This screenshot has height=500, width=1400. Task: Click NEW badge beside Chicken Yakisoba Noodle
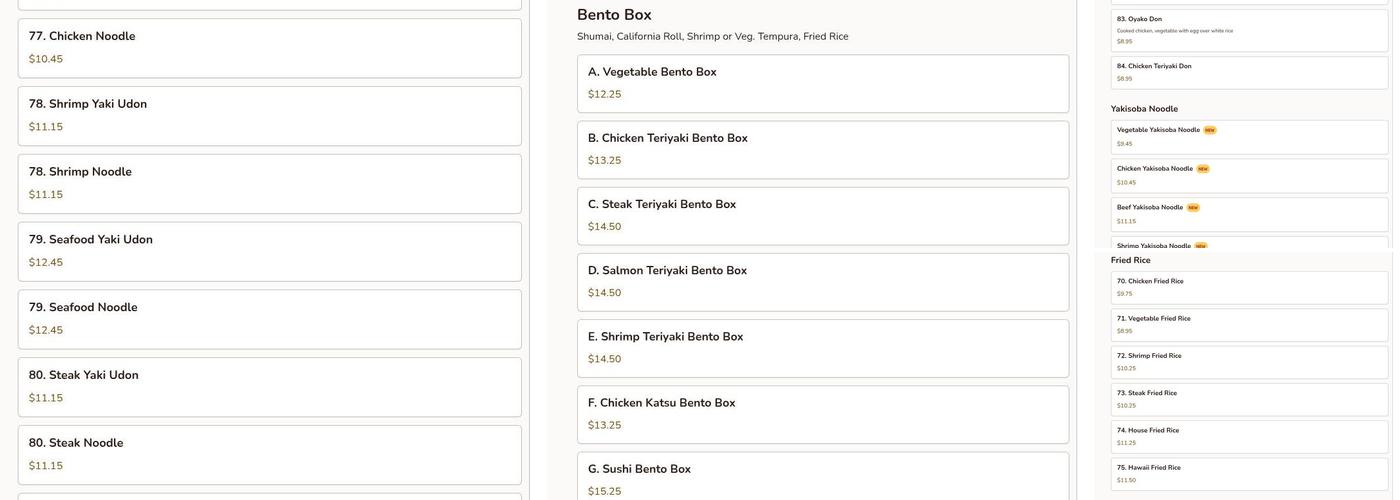coord(1203,169)
